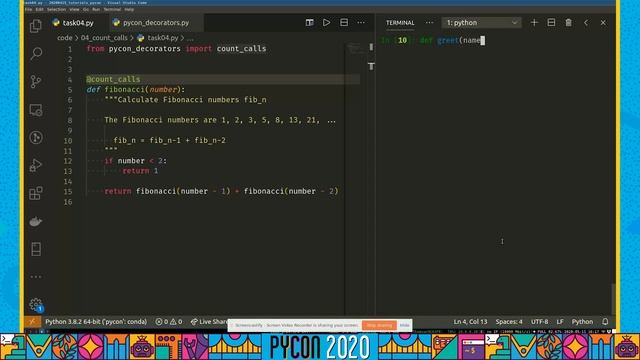Expand breadcrumb symbol ellipsis
This screenshot has width=640, height=360.
point(190,38)
